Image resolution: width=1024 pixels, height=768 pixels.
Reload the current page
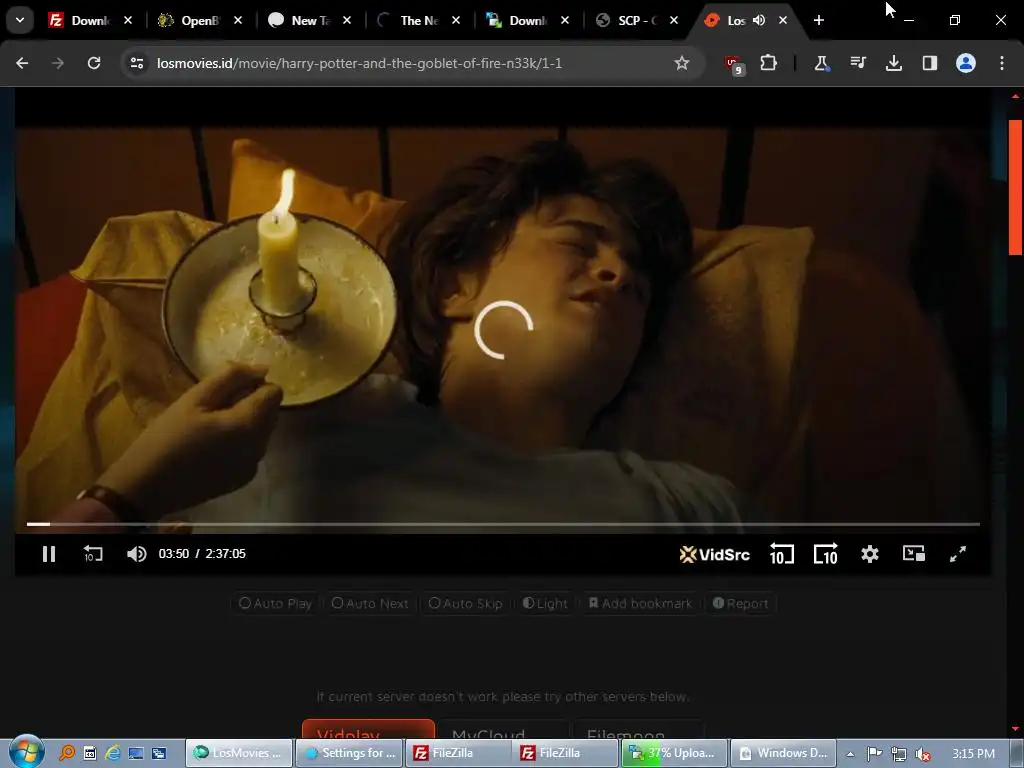point(94,63)
